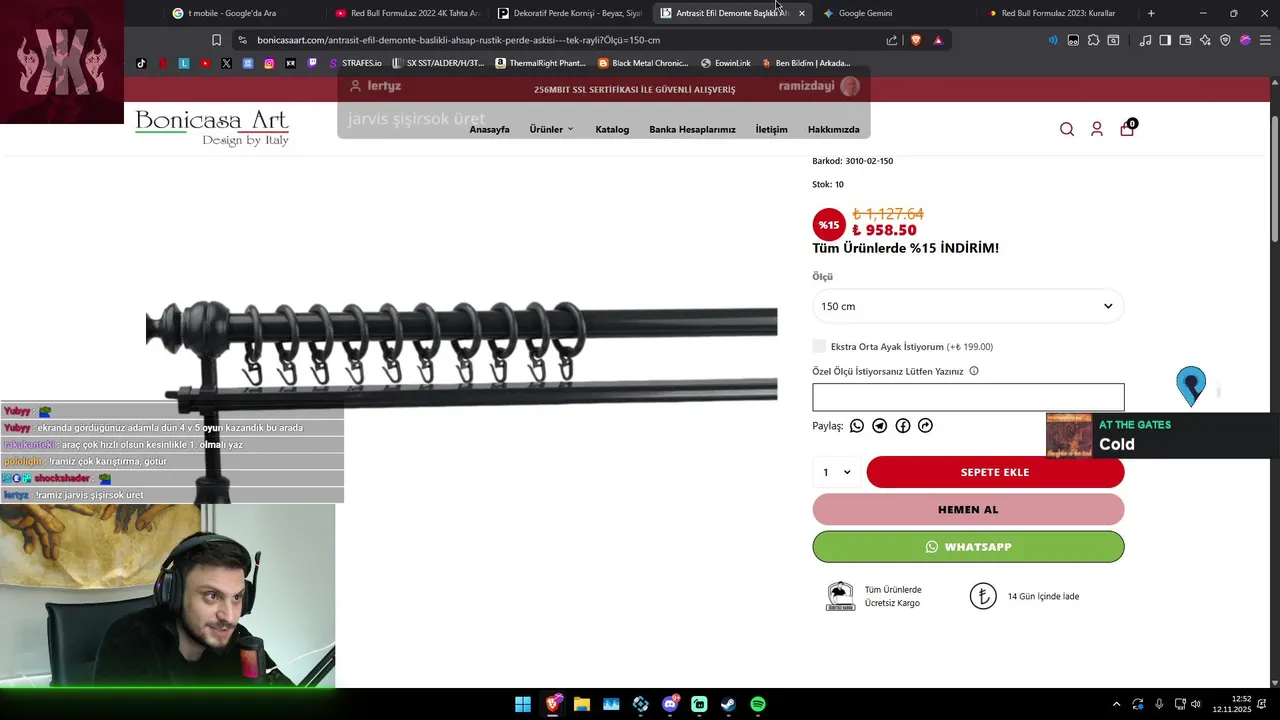
Task: Click the taskbar clock showing 12:52
Action: pyautogui.click(x=1231, y=704)
